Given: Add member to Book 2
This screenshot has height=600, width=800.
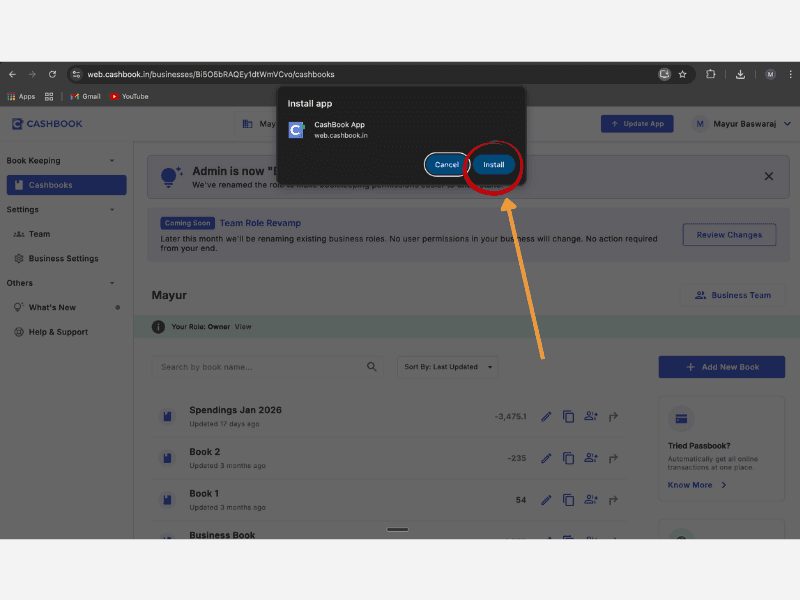Looking at the screenshot, I should 591,458.
